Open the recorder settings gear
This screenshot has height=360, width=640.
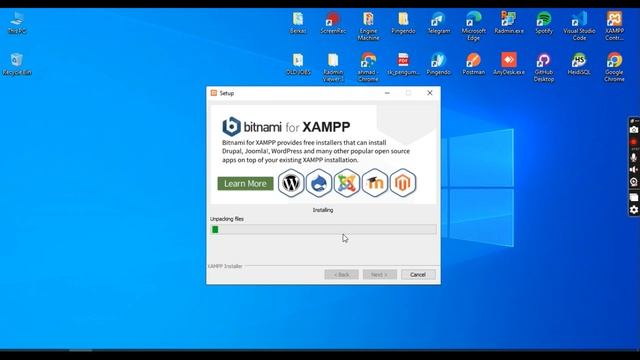[634, 210]
